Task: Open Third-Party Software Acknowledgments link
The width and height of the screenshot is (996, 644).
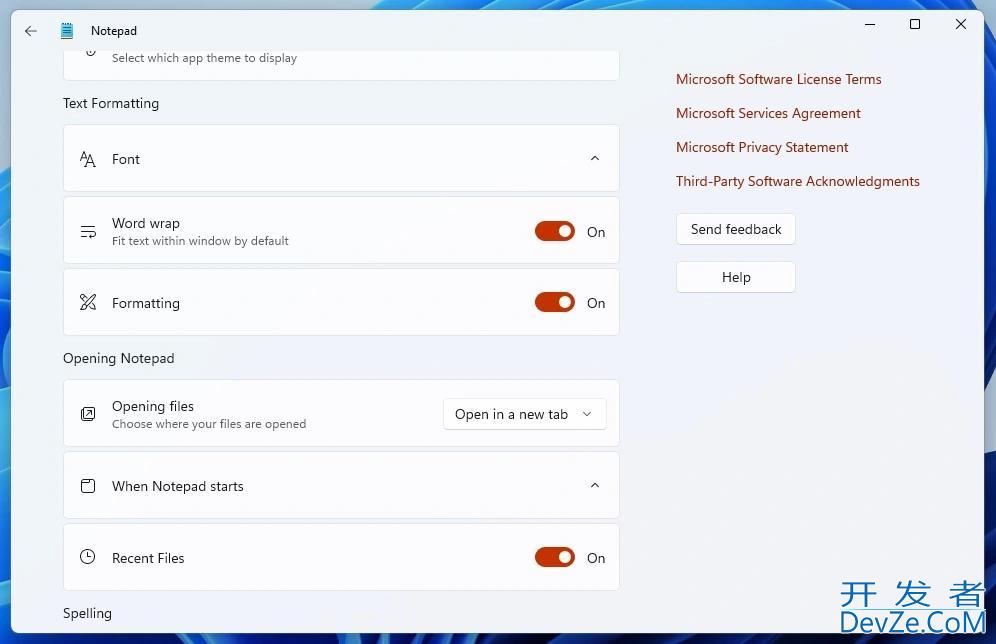Action: click(x=797, y=181)
